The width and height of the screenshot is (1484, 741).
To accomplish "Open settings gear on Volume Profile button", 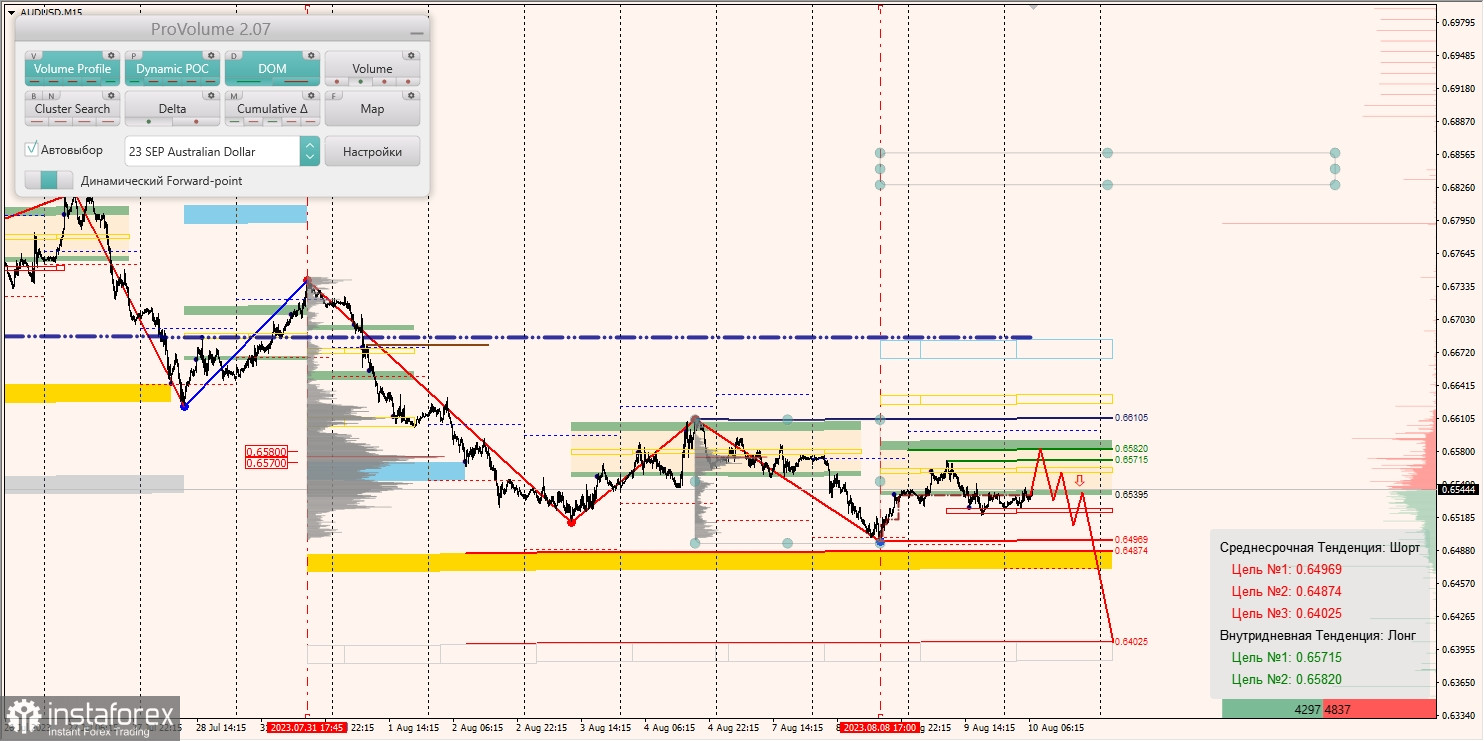I will coord(110,55).
